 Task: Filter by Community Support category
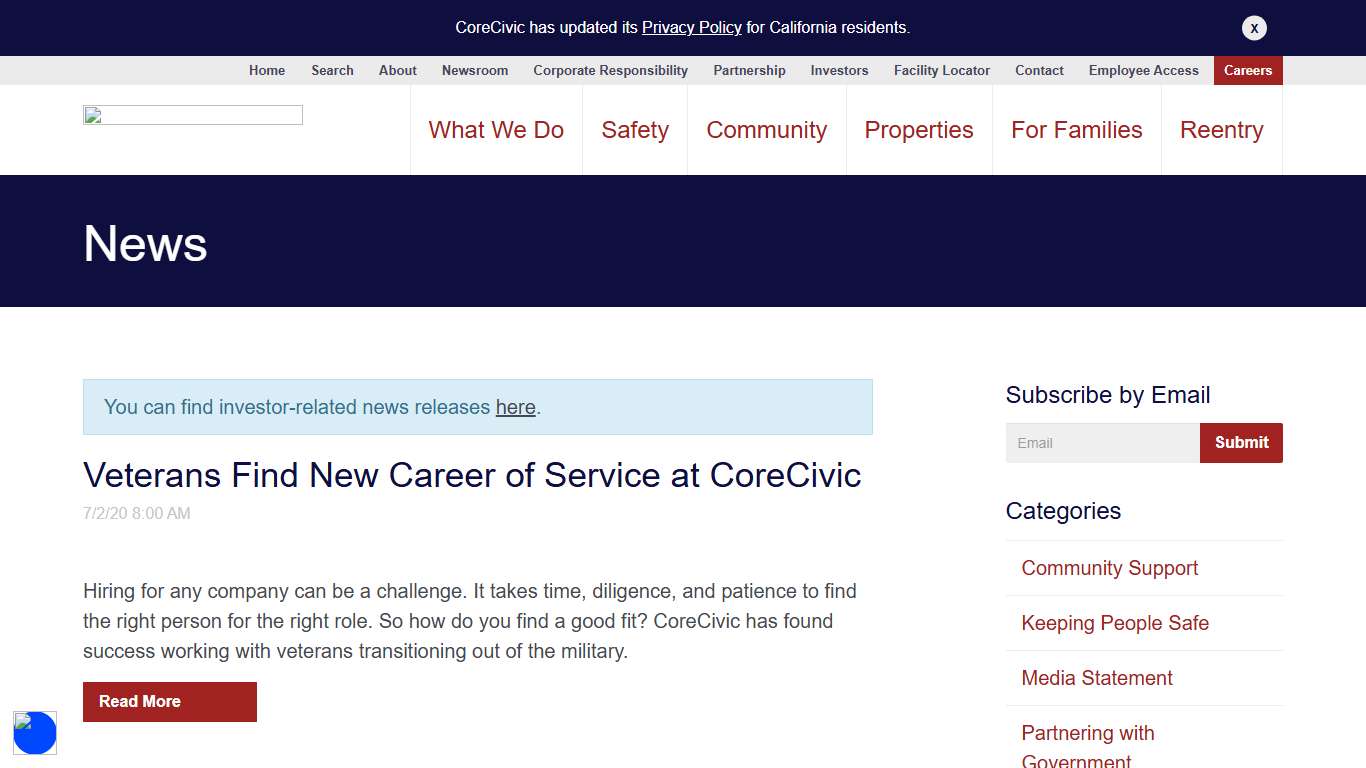tap(1109, 568)
